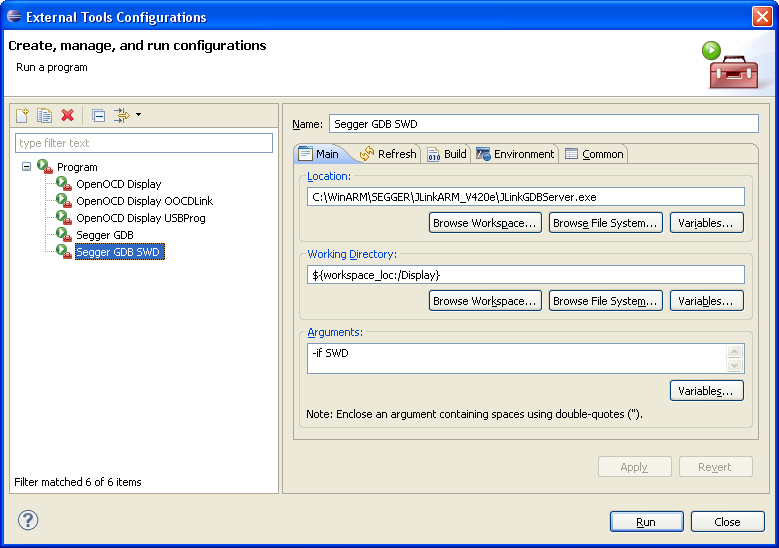Viewport: 779px width, 548px height.
Task: Switch to the Common tab
Action: tap(594, 154)
